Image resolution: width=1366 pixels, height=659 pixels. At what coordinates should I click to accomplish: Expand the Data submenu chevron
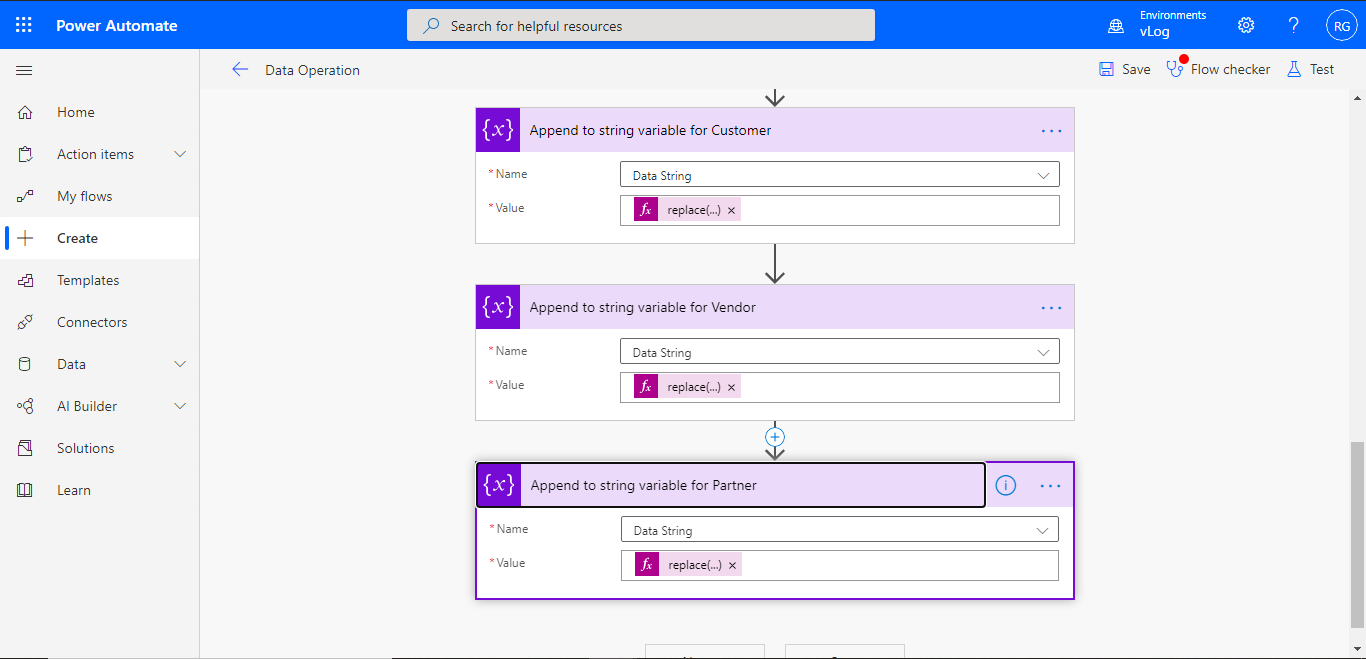[180, 364]
